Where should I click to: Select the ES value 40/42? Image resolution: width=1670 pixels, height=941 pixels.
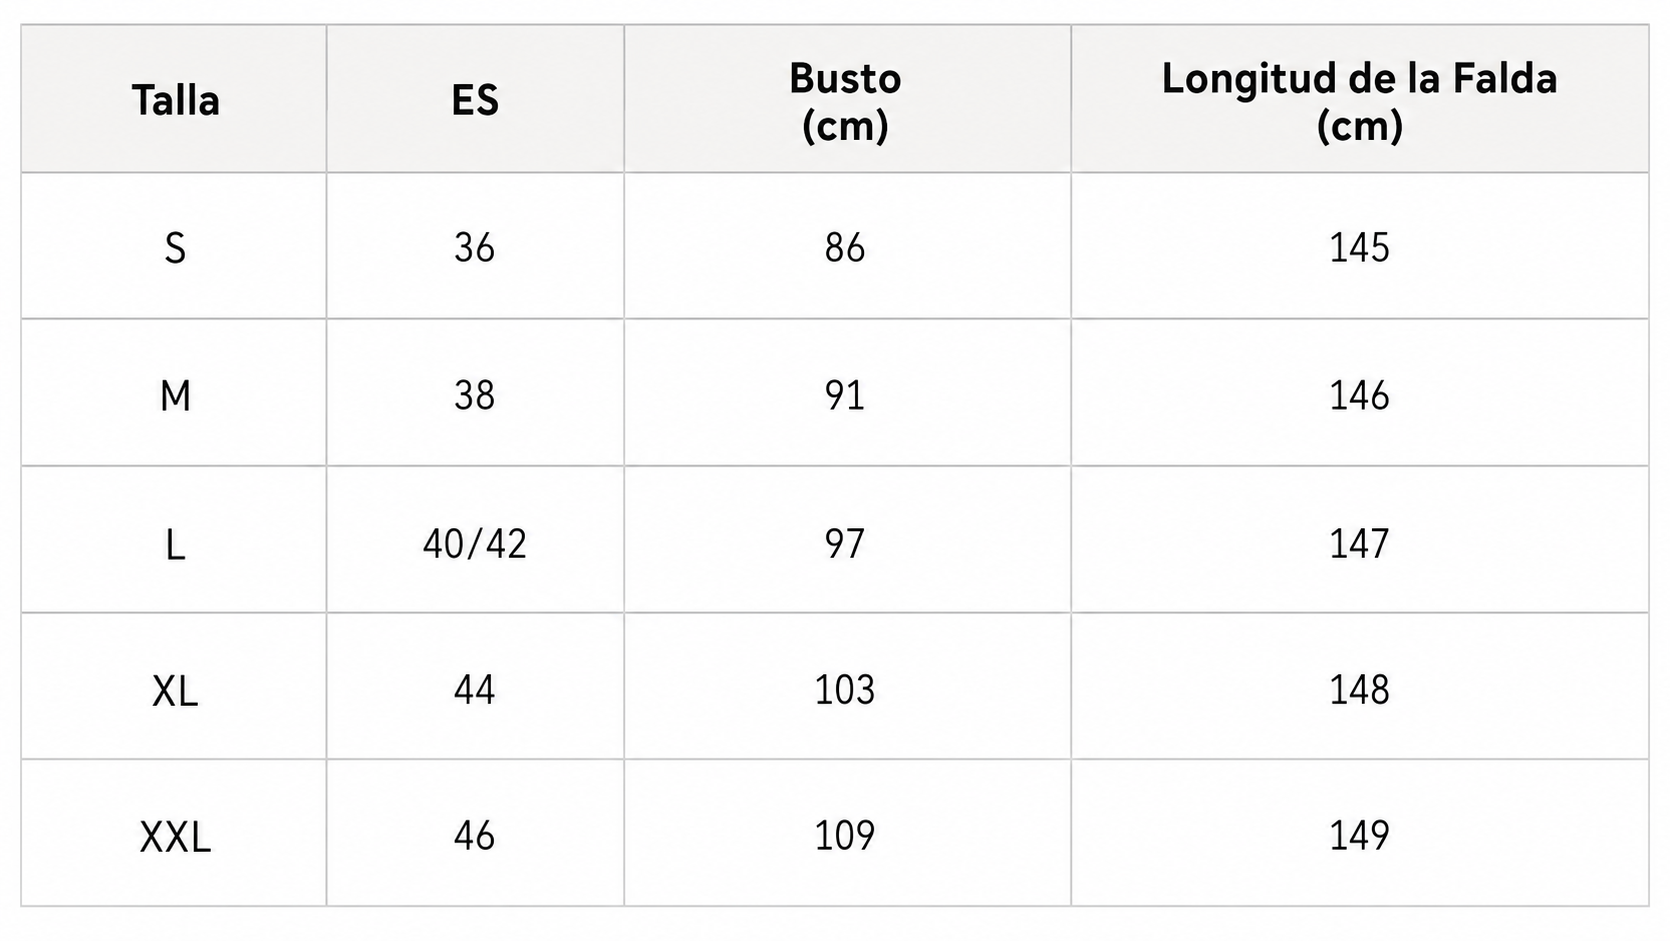(475, 543)
